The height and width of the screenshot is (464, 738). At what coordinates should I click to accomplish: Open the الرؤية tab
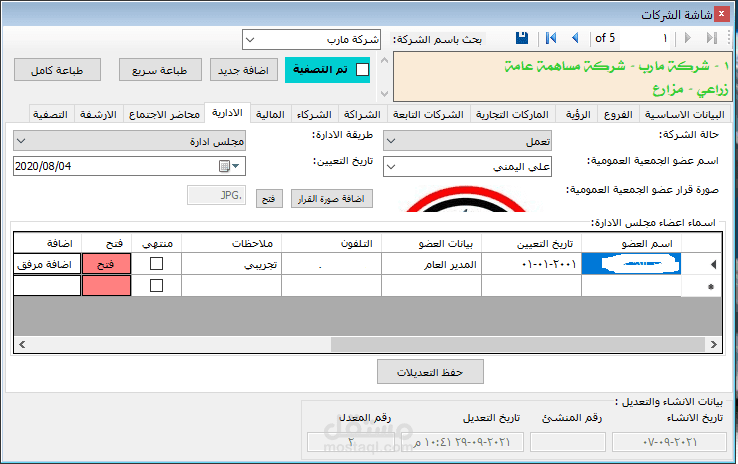(578, 114)
